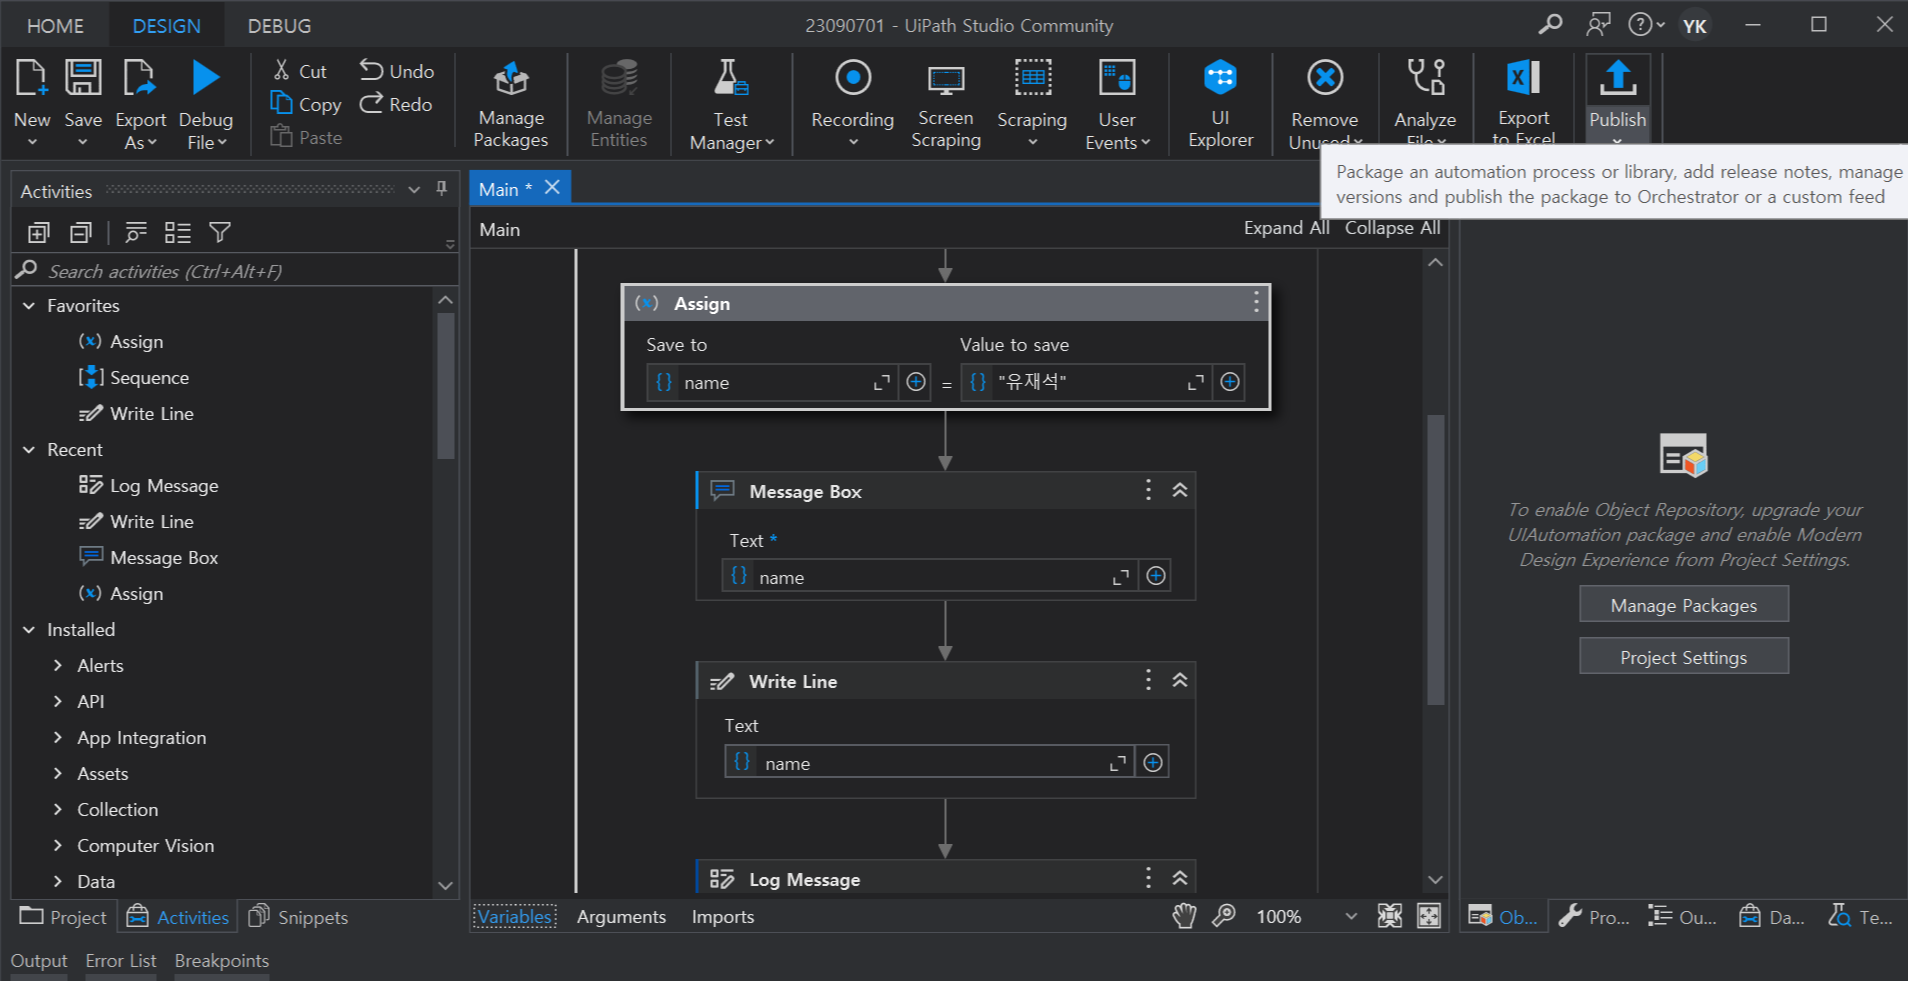Expand the Computer Vision category
This screenshot has height=981, width=1908.
58,846
